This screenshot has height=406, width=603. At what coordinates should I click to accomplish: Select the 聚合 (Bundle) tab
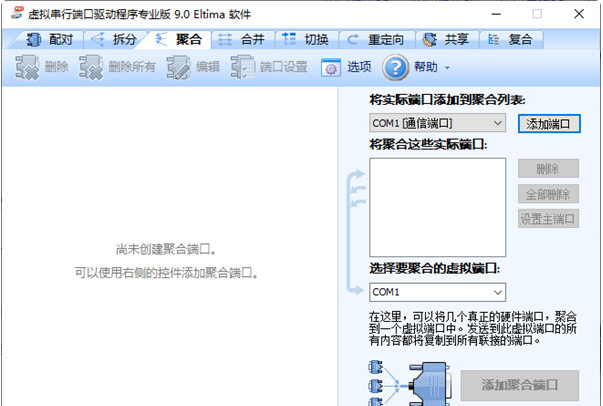point(177,40)
